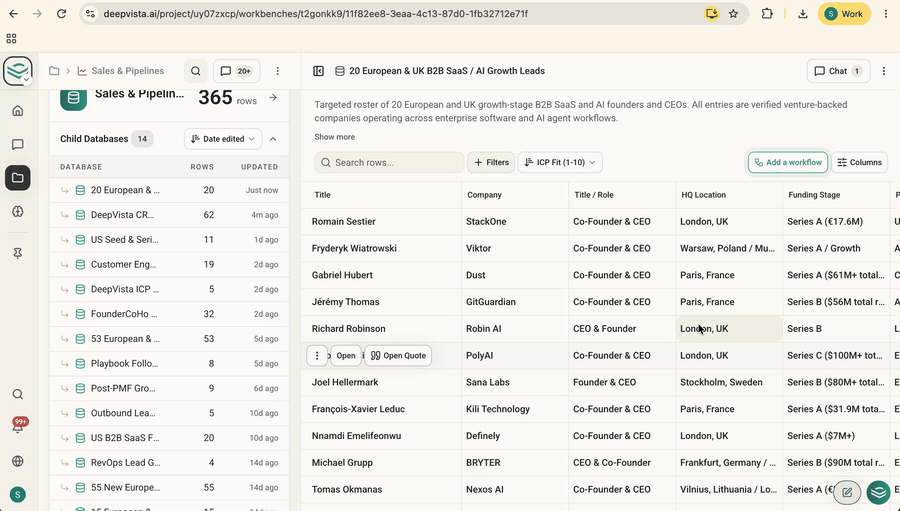
Task: Open DeepVista CR... child database
Action: coord(169,215)
